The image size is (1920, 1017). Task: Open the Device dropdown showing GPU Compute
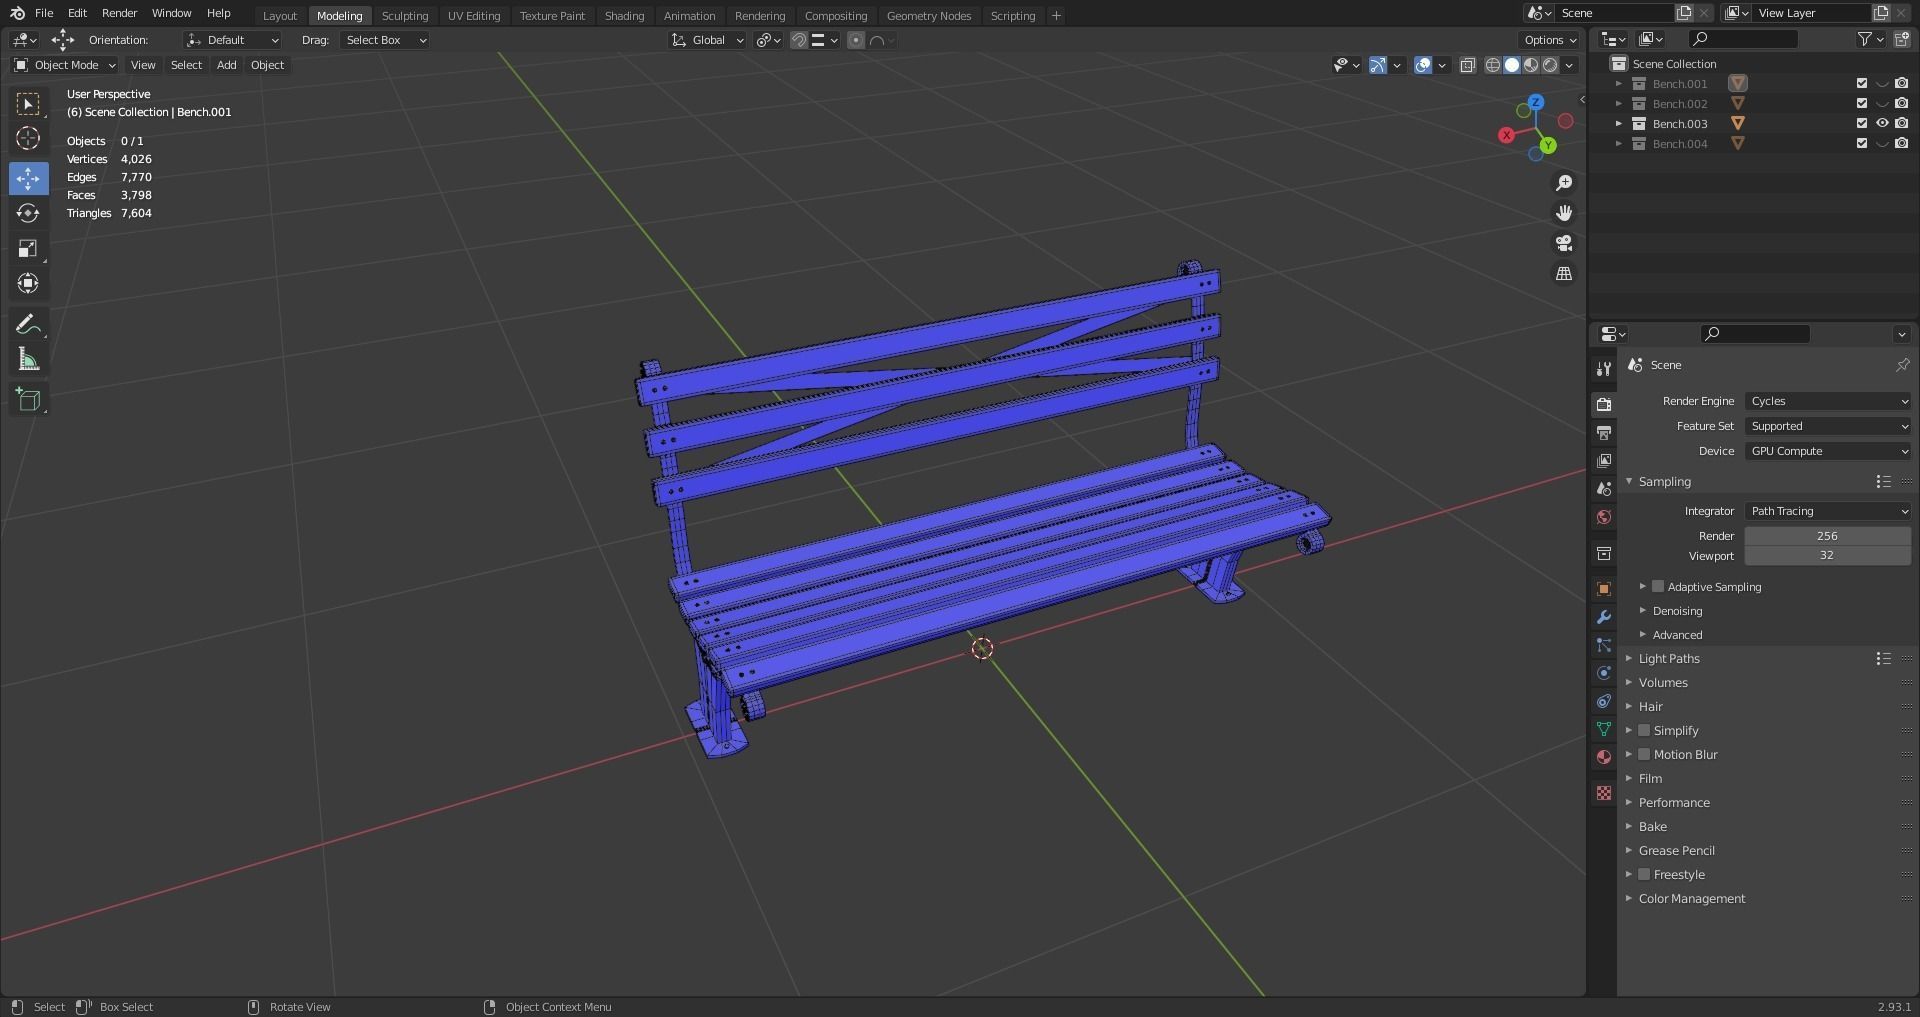(1827, 451)
